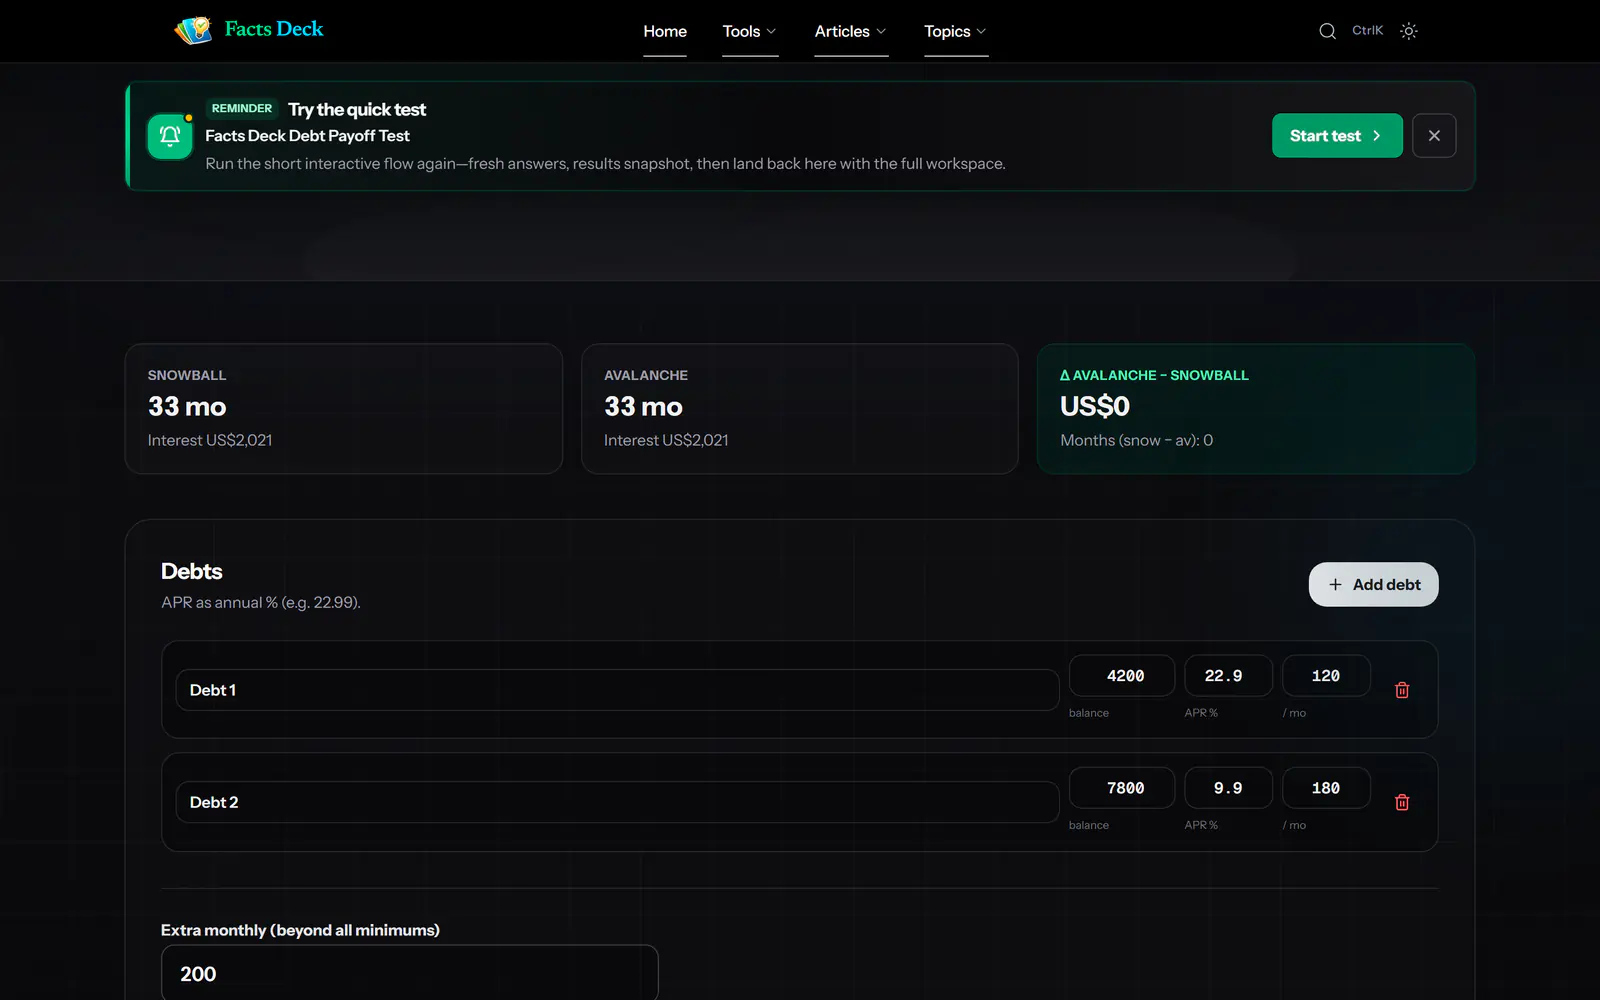Go to the Home menu item
This screenshot has height=1000, width=1600.
[665, 31]
